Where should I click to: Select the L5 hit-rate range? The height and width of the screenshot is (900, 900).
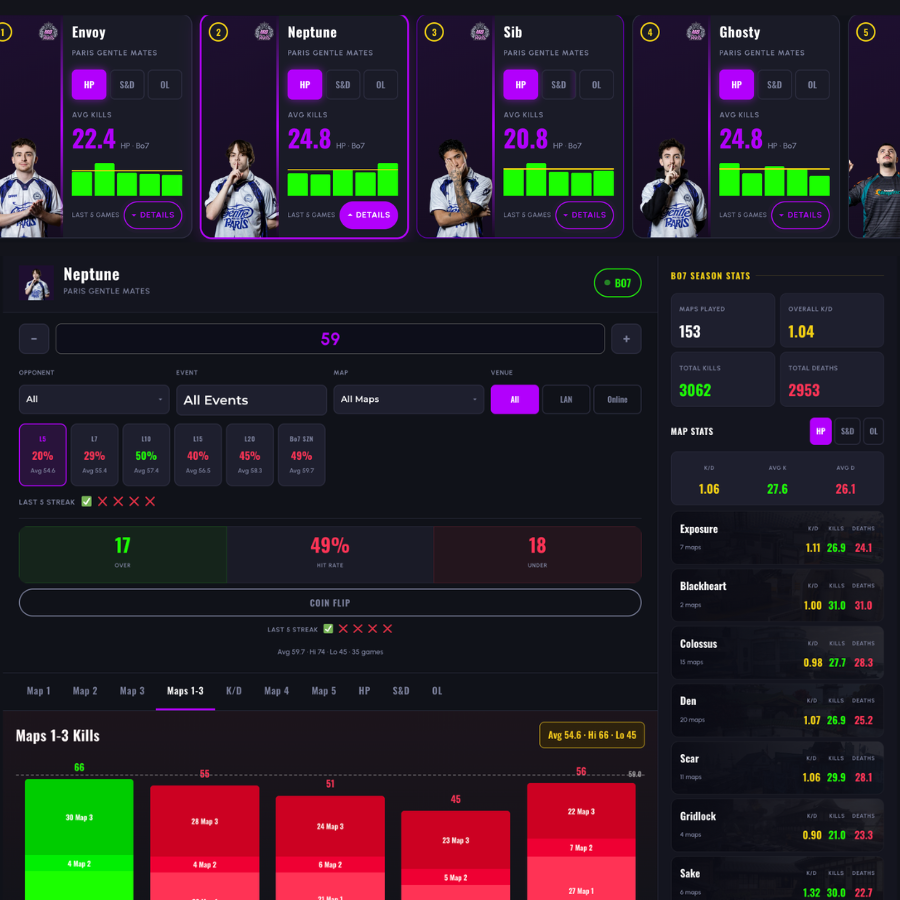[43, 455]
